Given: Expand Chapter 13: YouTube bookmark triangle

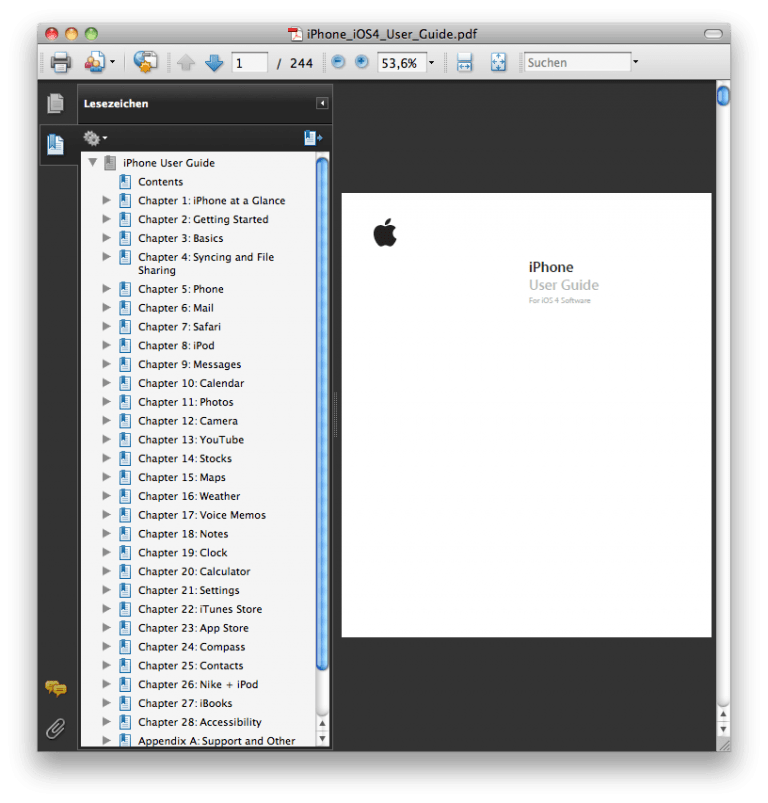Looking at the screenshot, I should pos(106,439).
